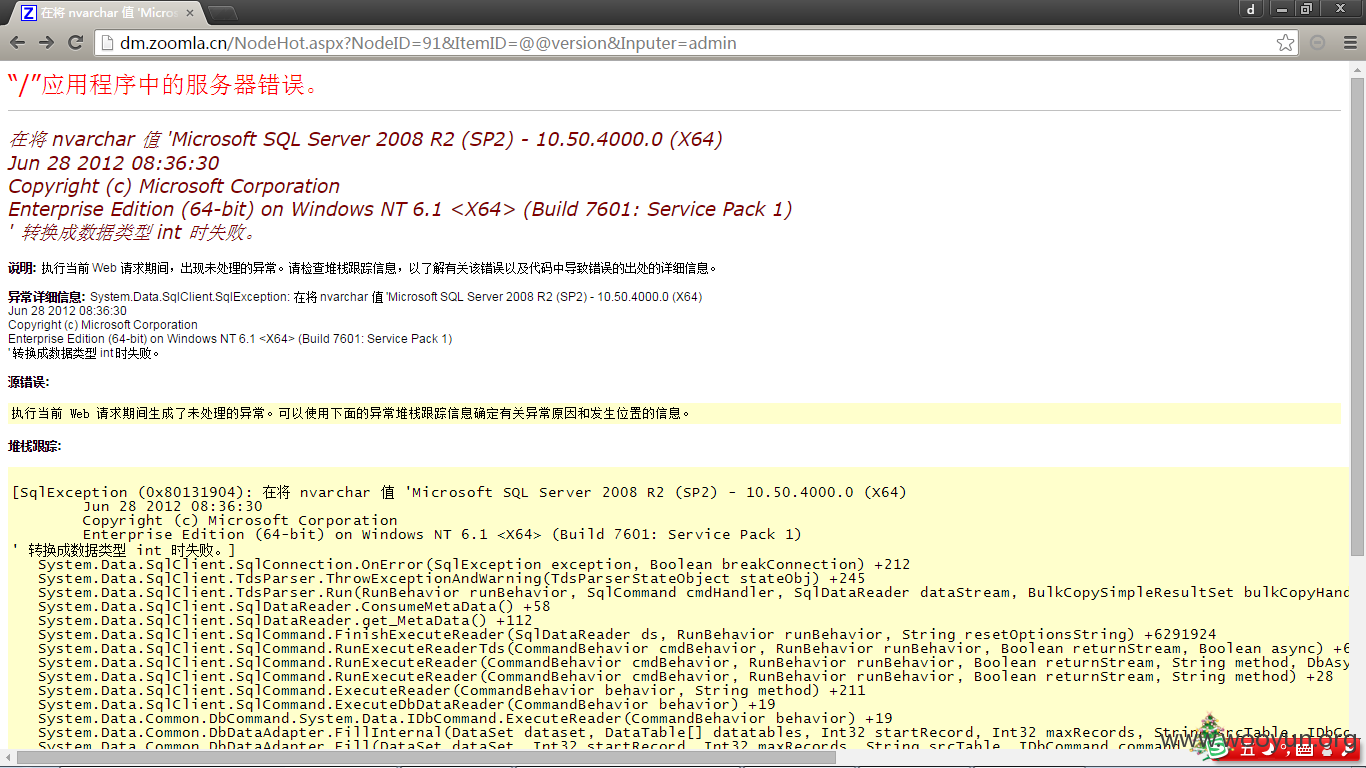Image resolution: width=1366 pixels, height=768 pixels.
Task: Toggle Chinese punctuation on the IME bar
Action: pos(1284,750)
